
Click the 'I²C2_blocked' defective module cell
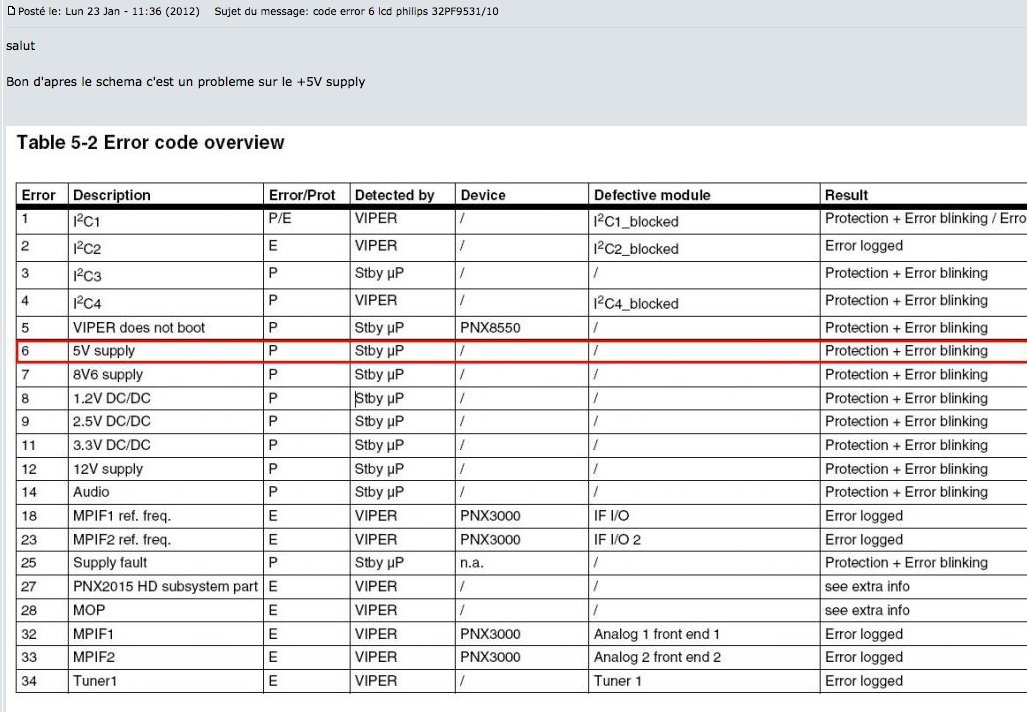636,248
